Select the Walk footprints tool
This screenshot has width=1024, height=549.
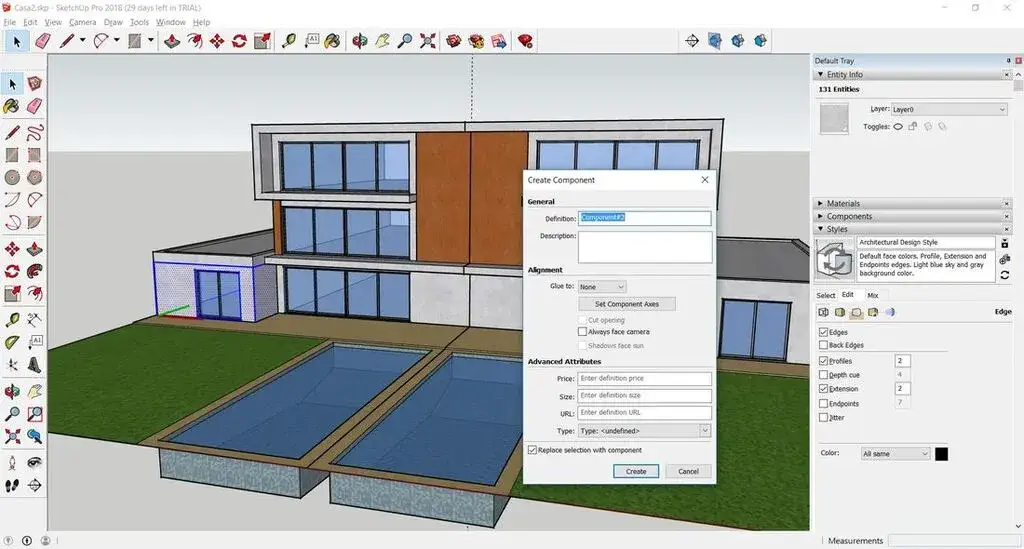tap(12, 485)
